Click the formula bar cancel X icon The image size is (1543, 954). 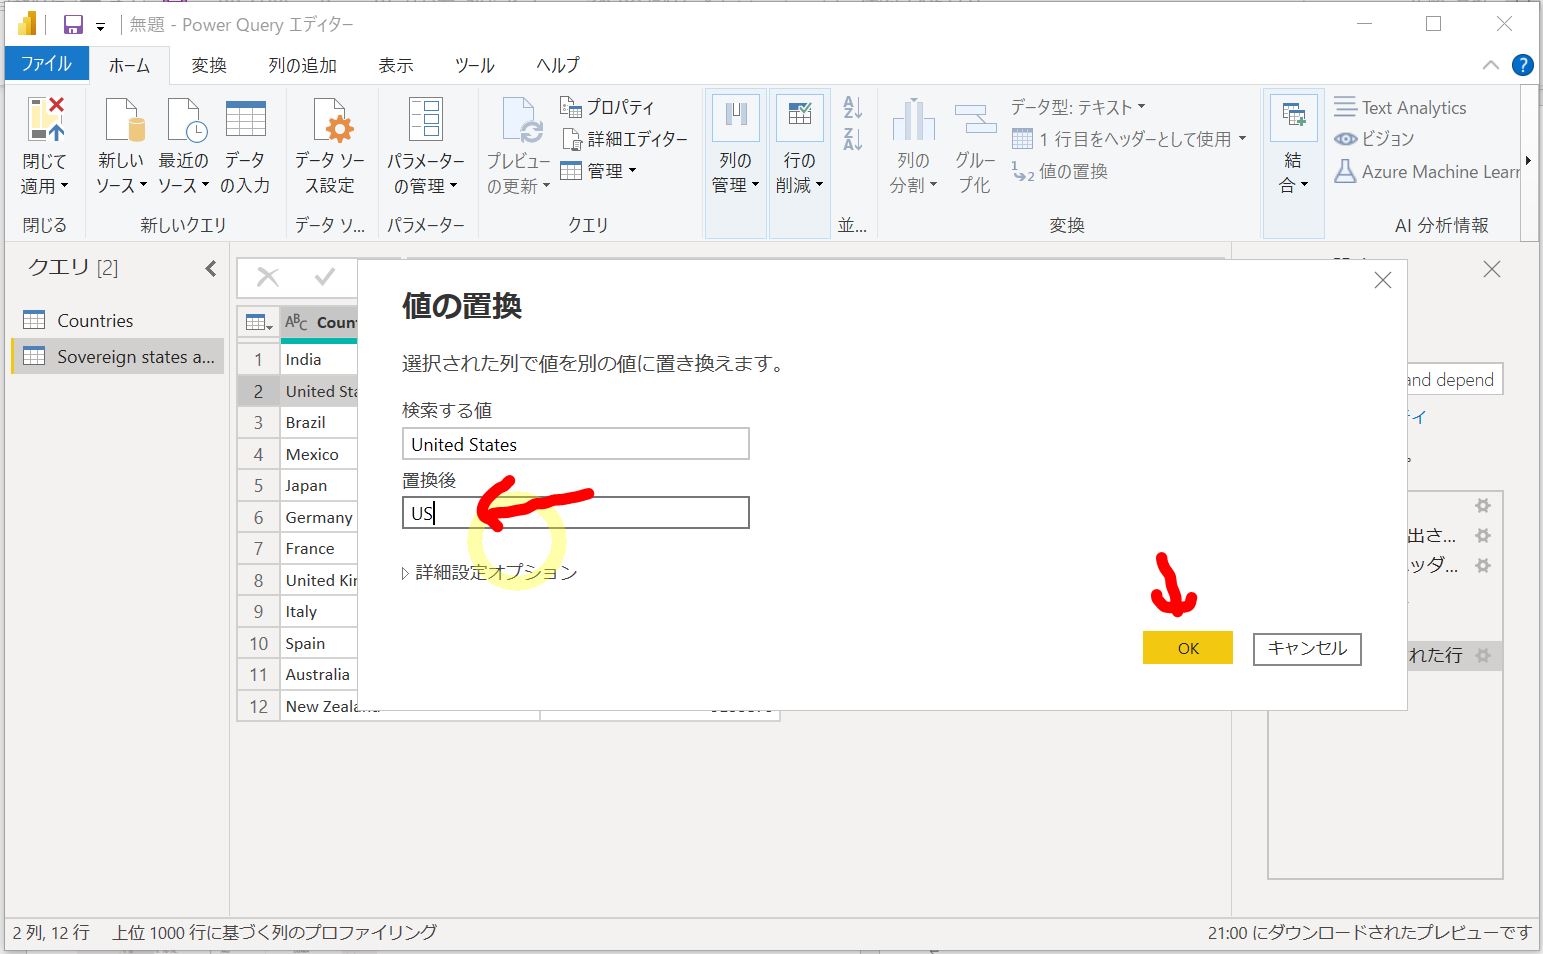(268, 277)
